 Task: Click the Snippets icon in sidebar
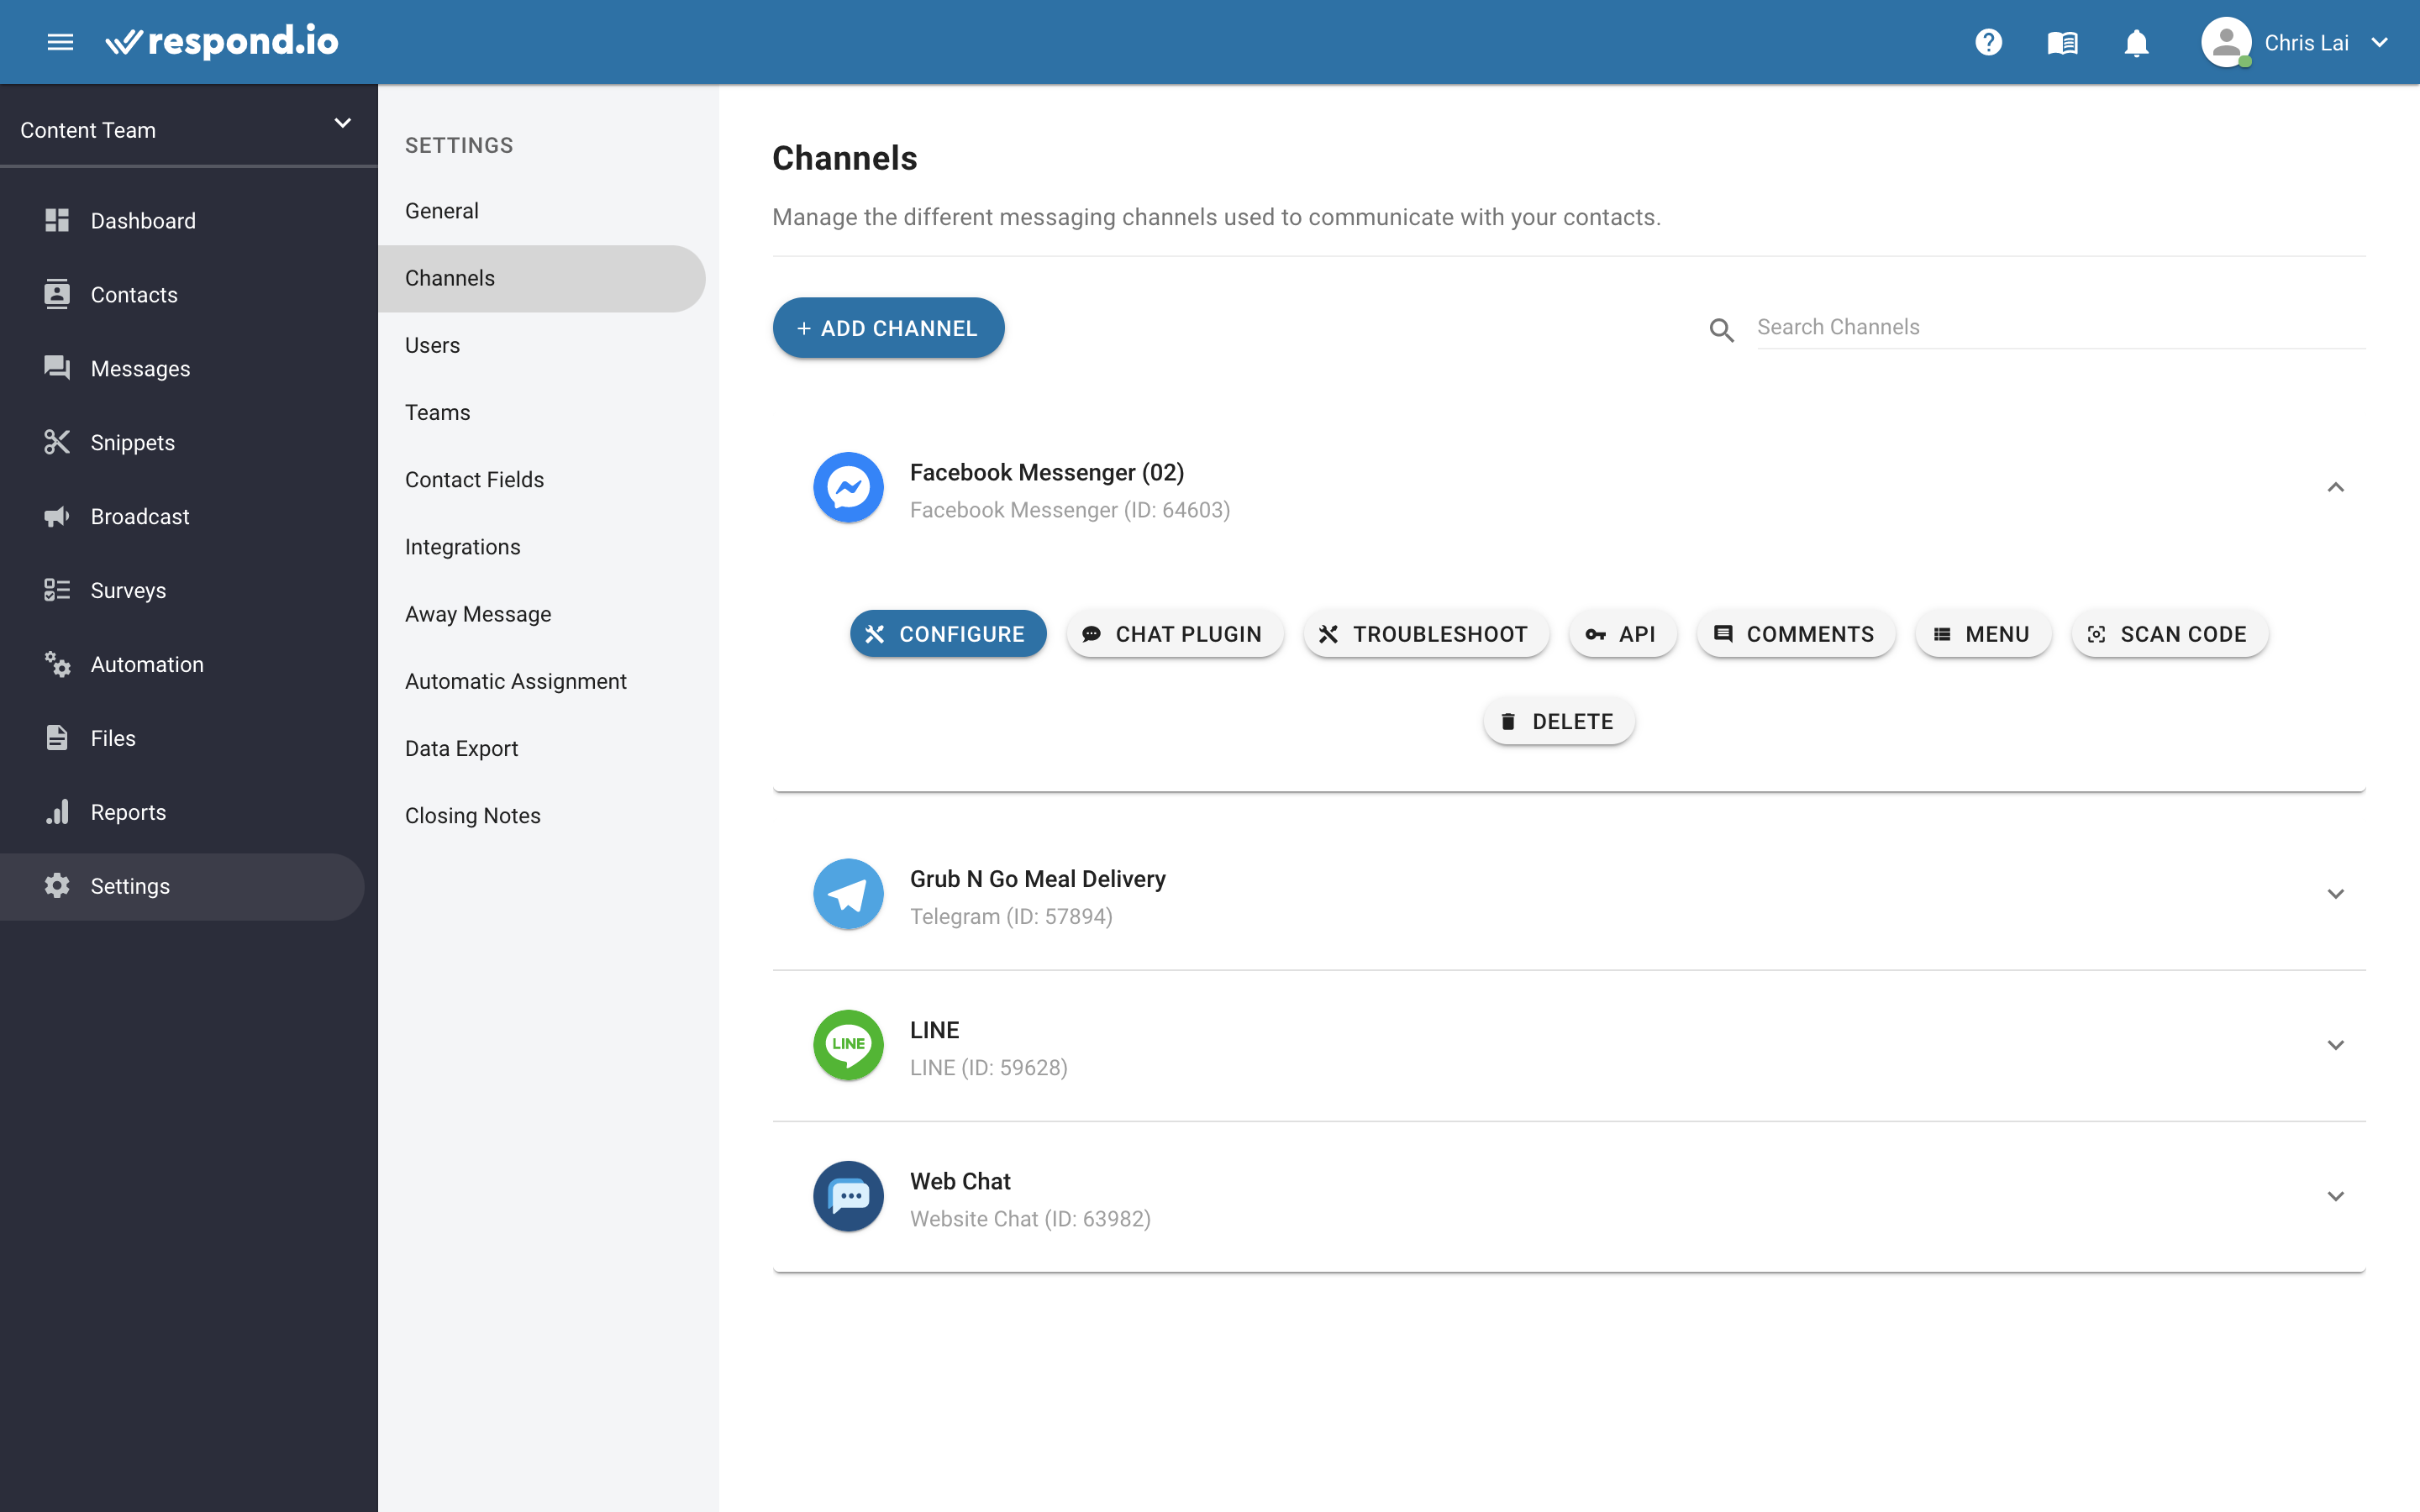[55, 443]
